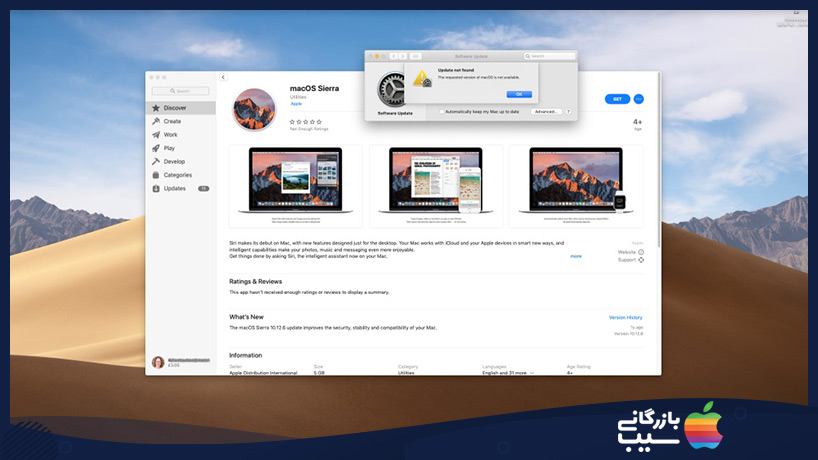
Task: Enable Automatically keep my Mac up to date
Action: pyautogui.click(x=442, y=112)
